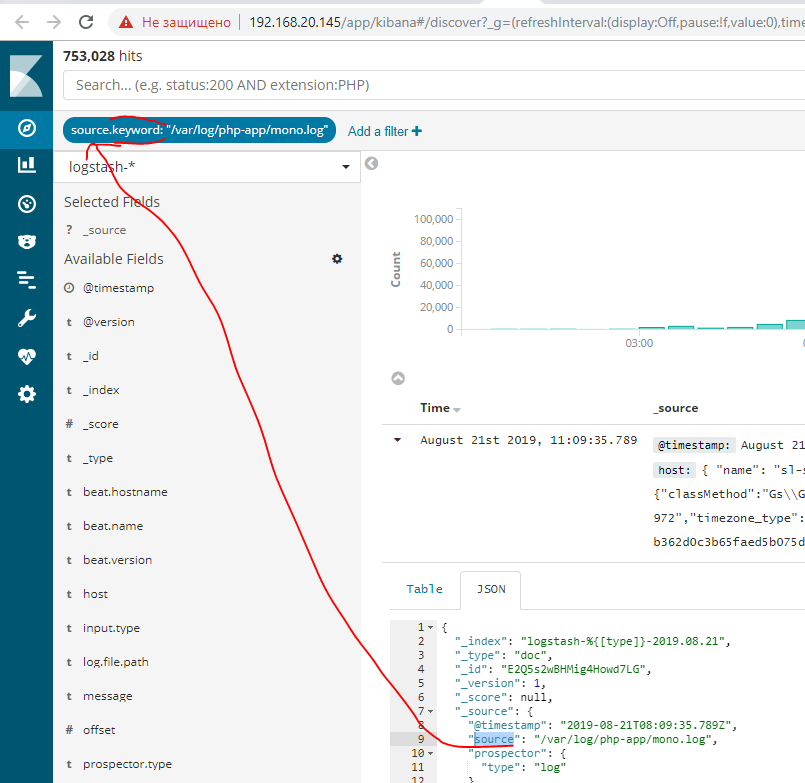The width and height of the screenshot is (805, 783).
Task: Switch to the Table tab
Action: point(424,589)
